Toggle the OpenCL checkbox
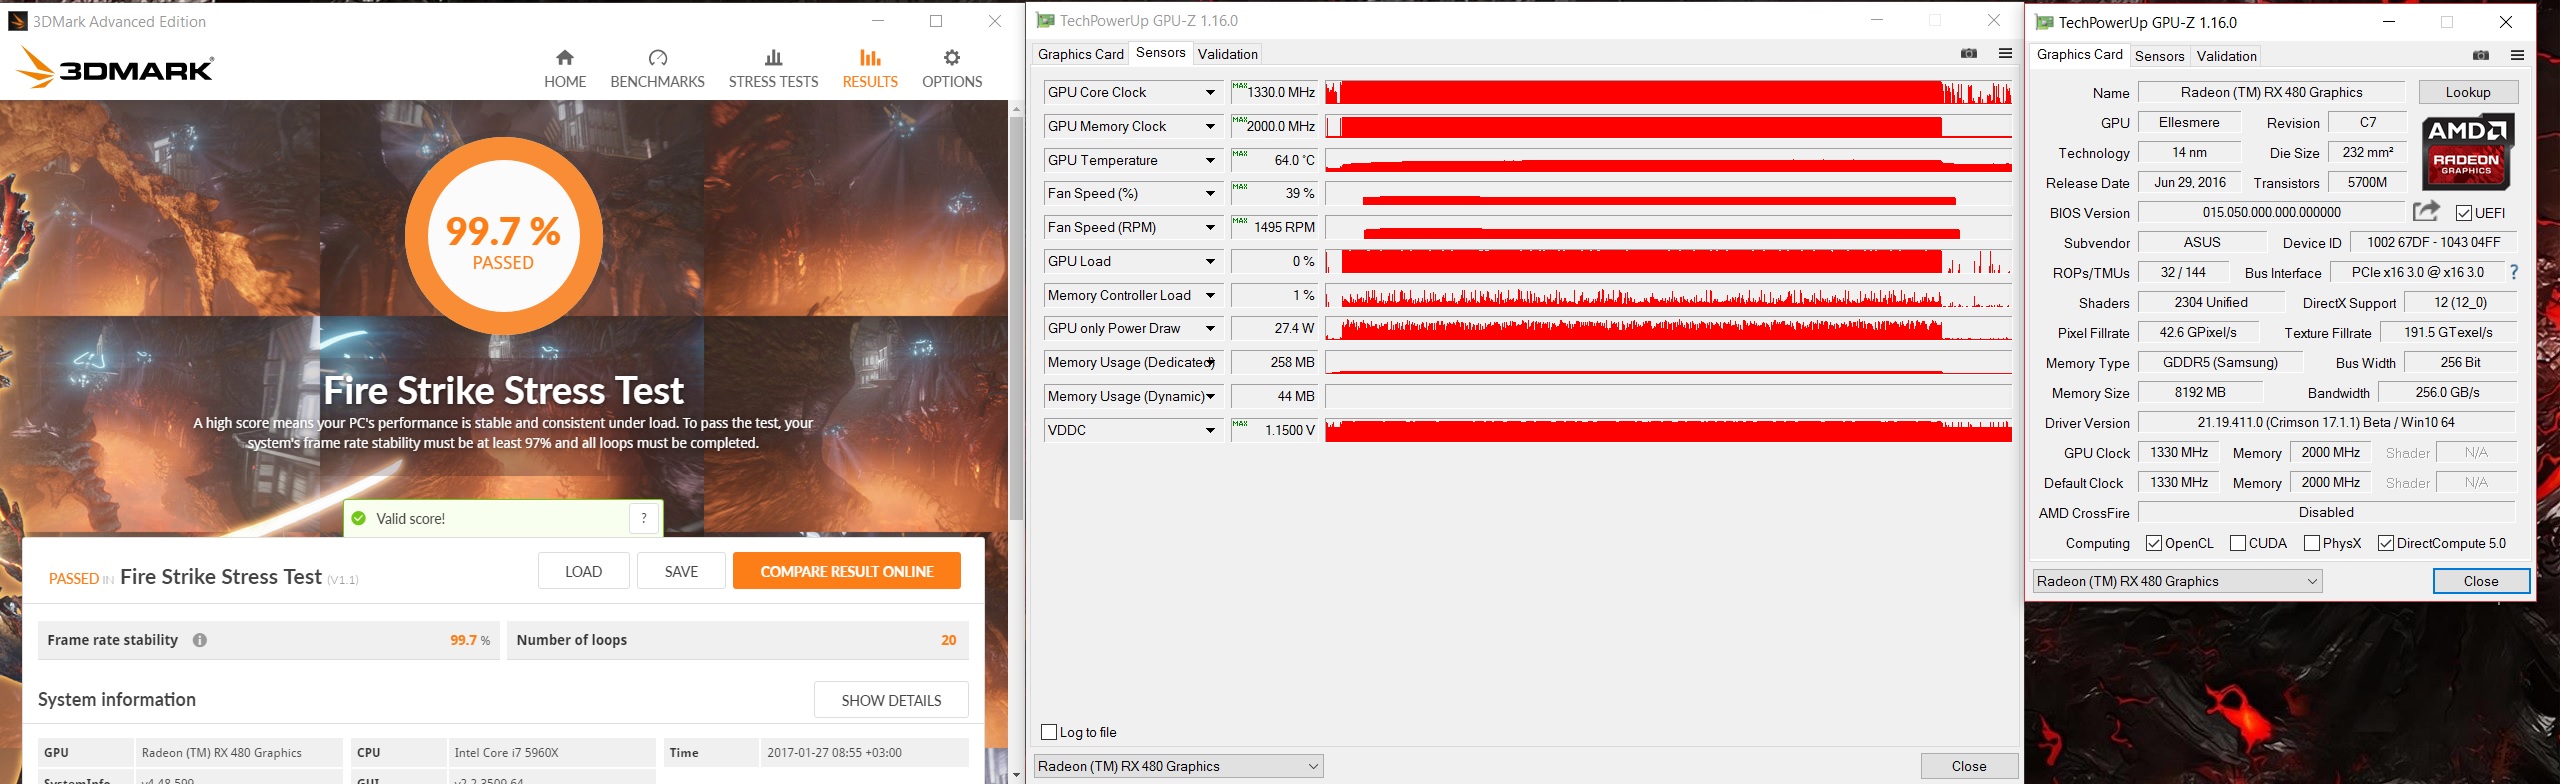Viewport: 2560px width, 784px height. pyautogui.click(x=2154, y=543)
